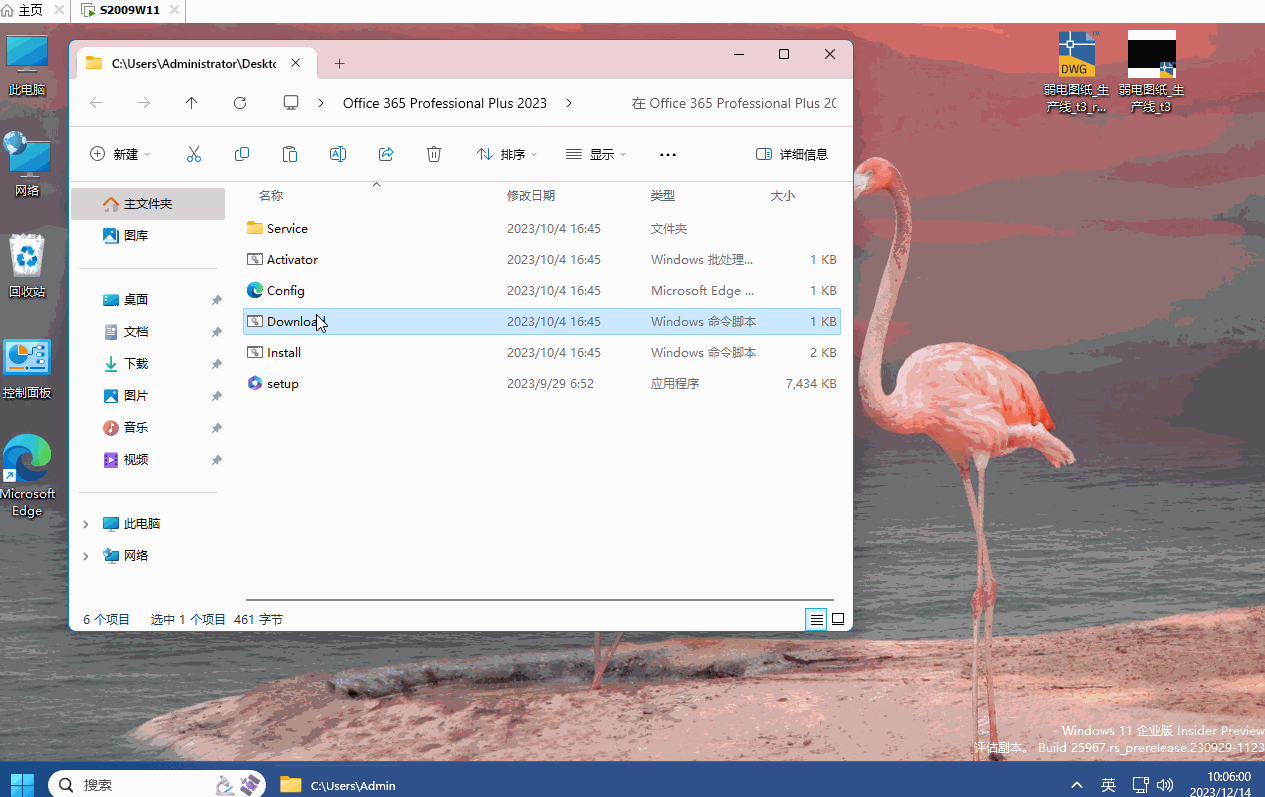The width and height of the screenshot is (1265, 797).
Task: Select the Config file's Edge icon
Action: point(254,290)
